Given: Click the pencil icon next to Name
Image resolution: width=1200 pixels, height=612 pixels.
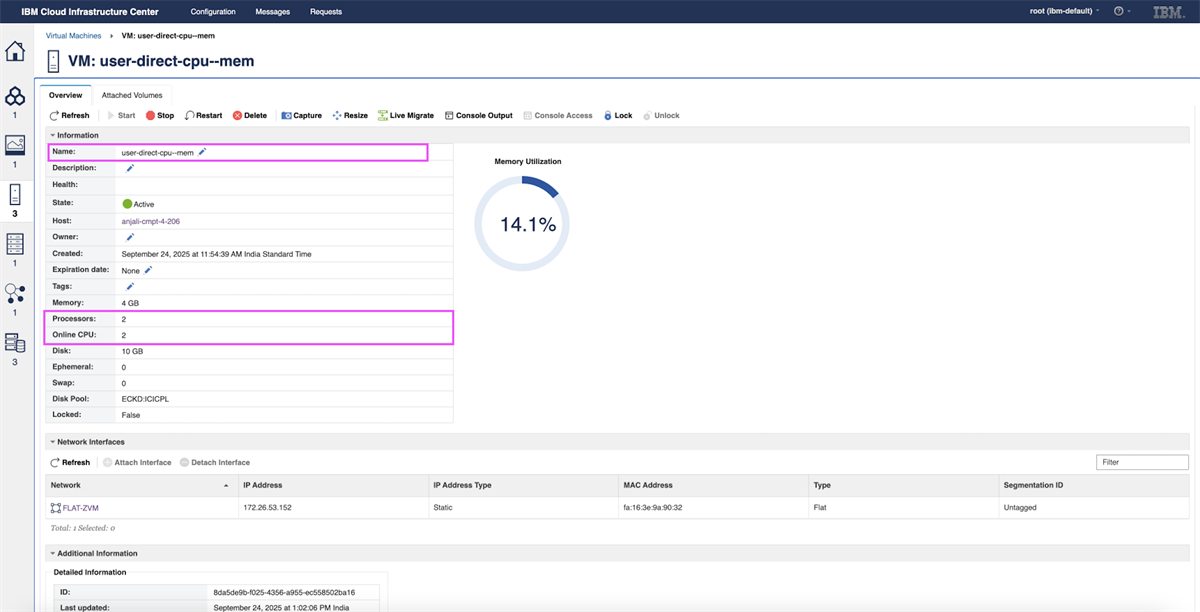Looking at the screenshot, I should point(202,152).
